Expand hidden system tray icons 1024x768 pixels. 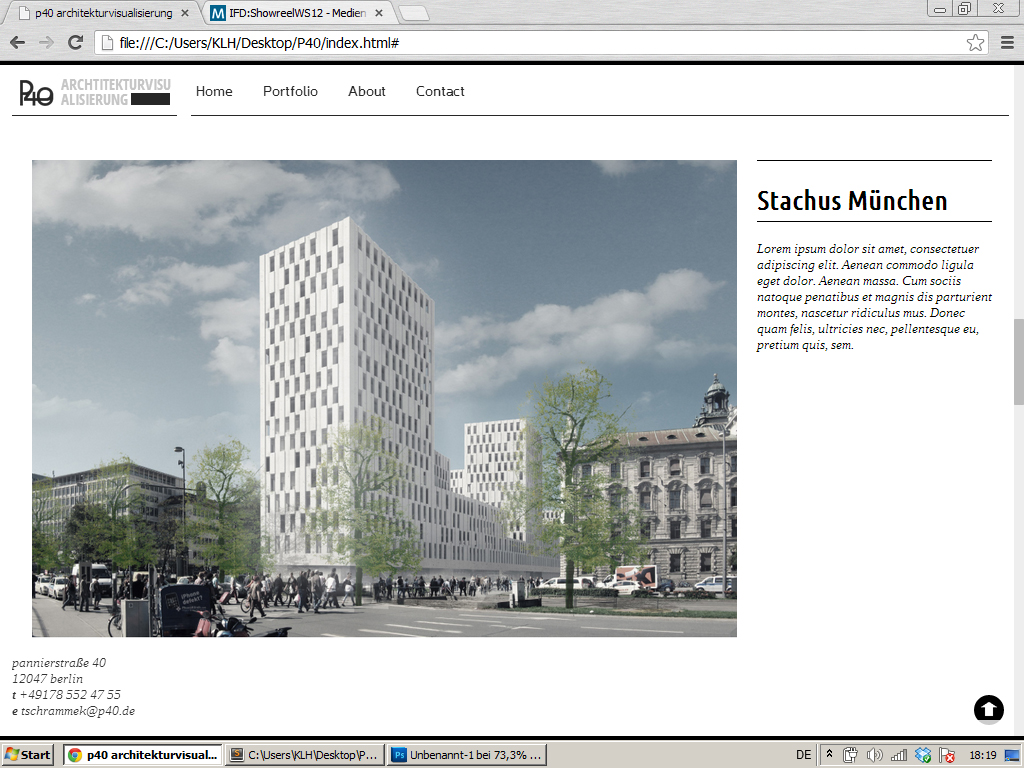pyautogui.click(x=829, y=755)
